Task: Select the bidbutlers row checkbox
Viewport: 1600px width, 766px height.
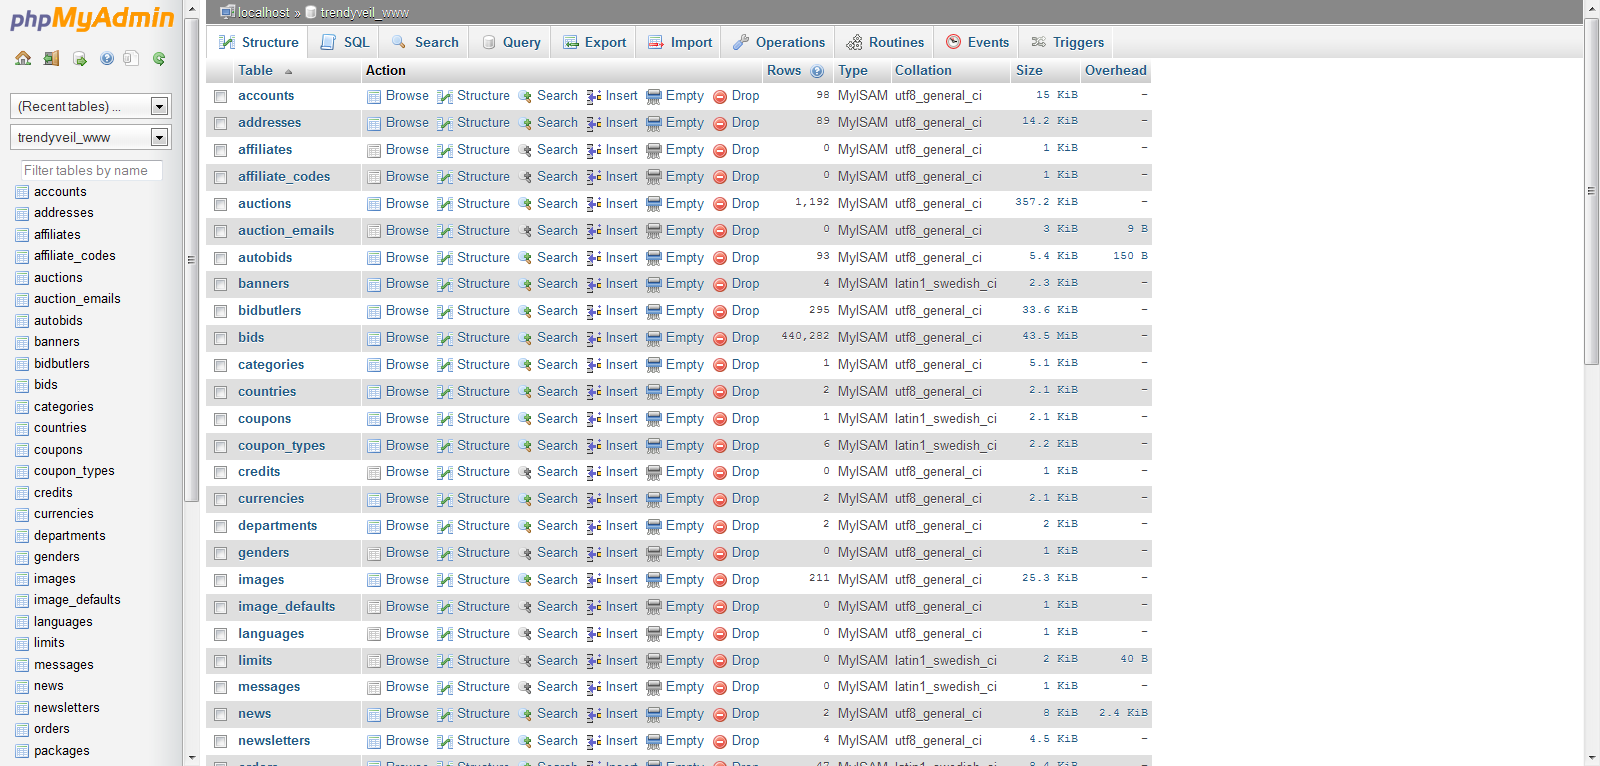Action: [x=220, y=311]
